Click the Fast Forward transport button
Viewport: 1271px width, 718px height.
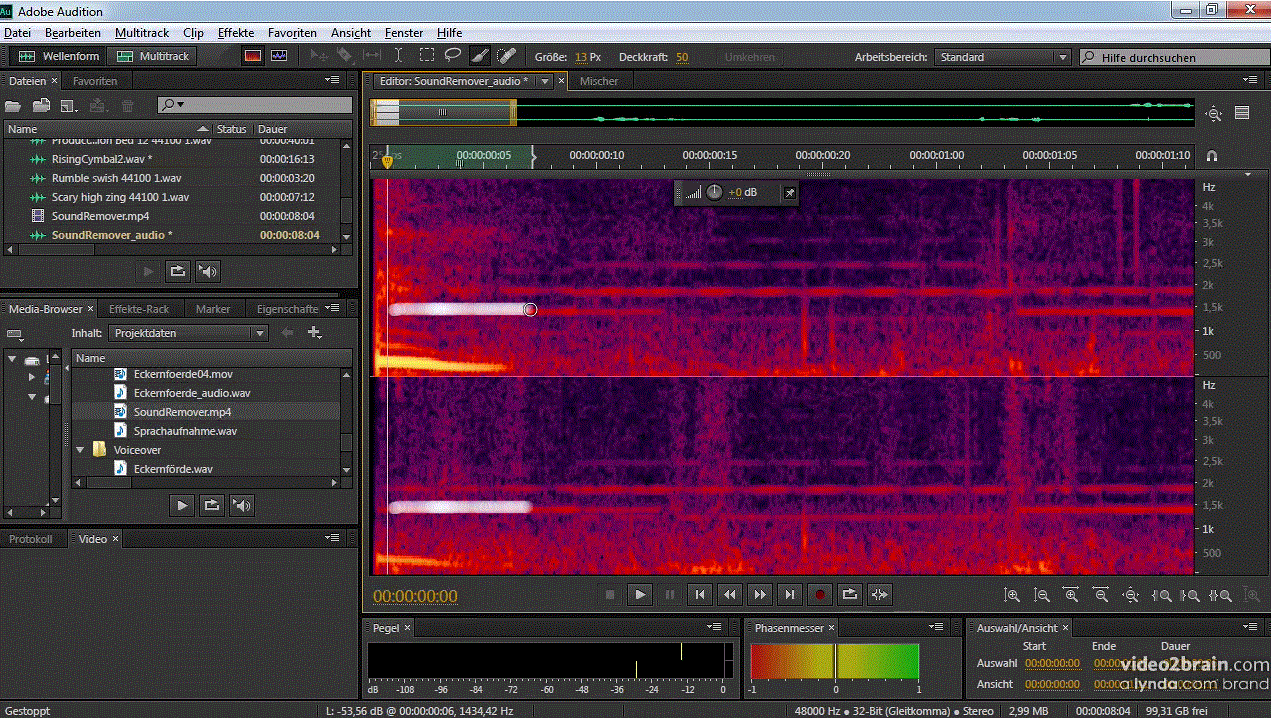click(x=760, y=594)
